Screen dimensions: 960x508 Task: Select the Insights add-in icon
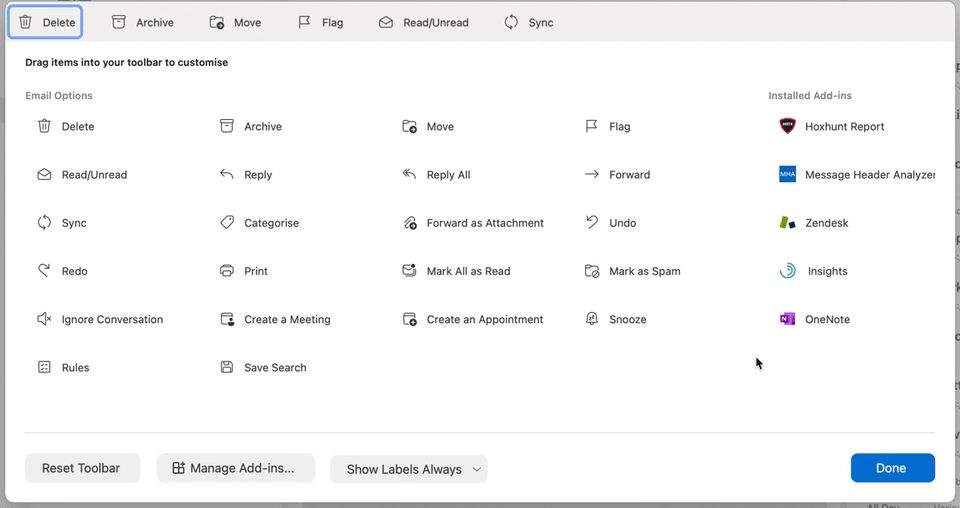[x=787, y=271]
